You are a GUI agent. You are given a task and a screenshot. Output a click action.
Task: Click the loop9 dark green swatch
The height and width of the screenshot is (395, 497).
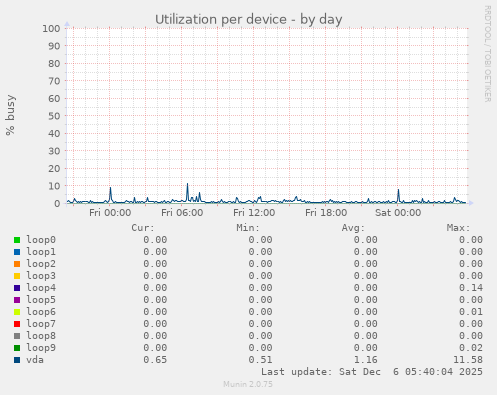coord(17,348)
